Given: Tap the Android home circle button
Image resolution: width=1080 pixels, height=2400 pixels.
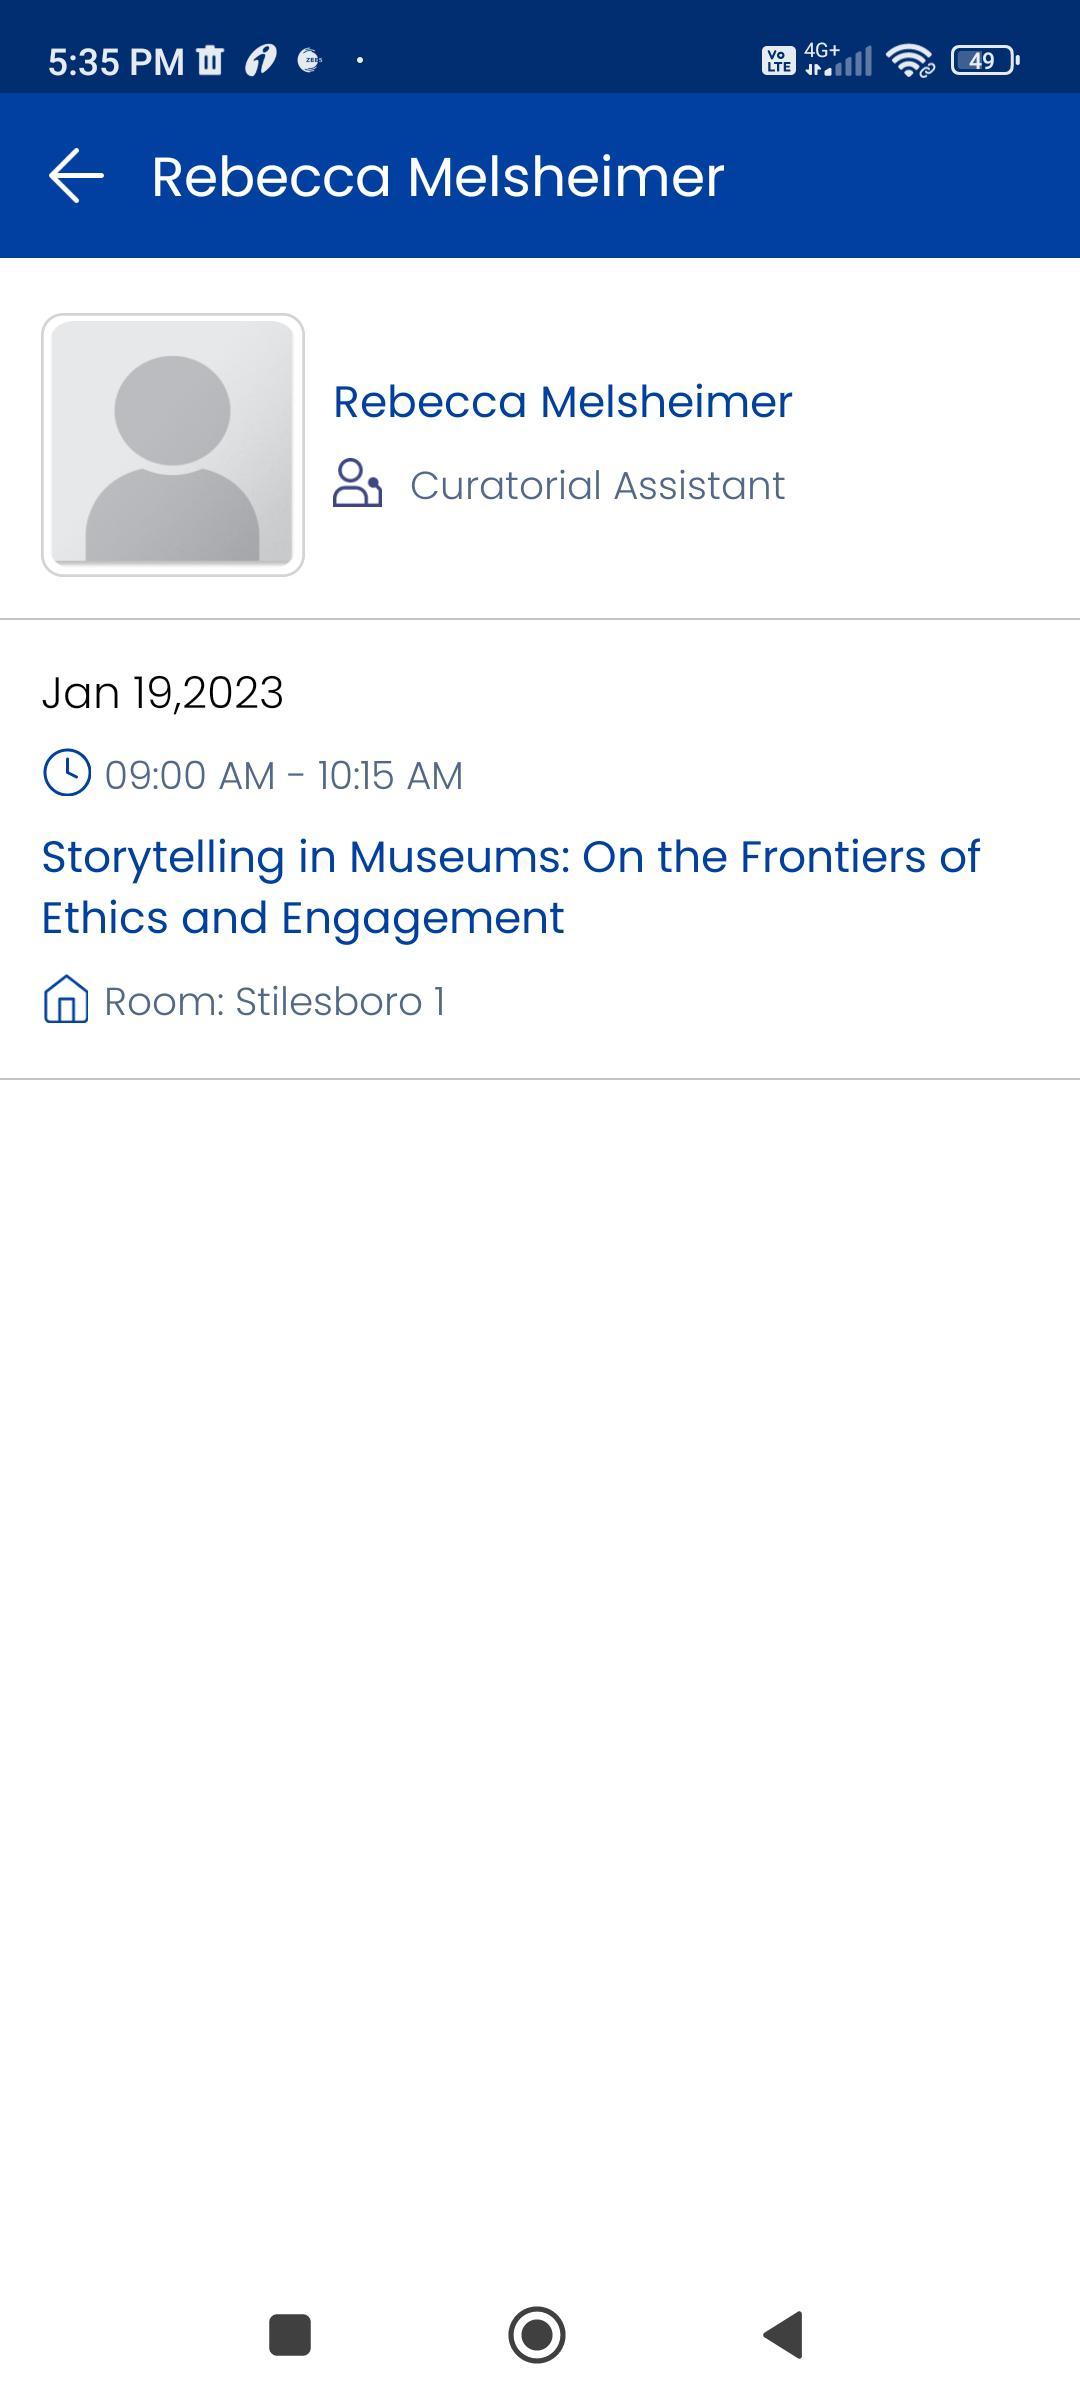Looking at the screenshot, I should pyautogui.click(x=537, y=2335).
